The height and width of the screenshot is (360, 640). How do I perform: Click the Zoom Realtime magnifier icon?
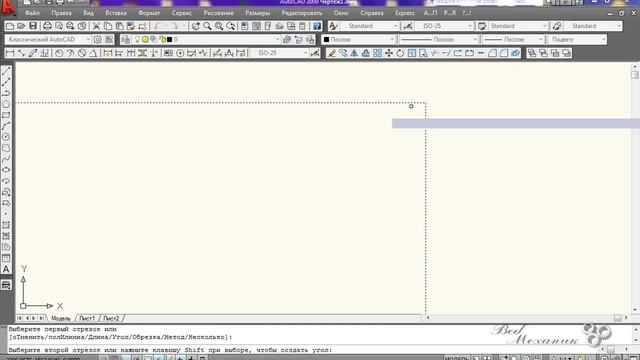[x=207, y=26]
